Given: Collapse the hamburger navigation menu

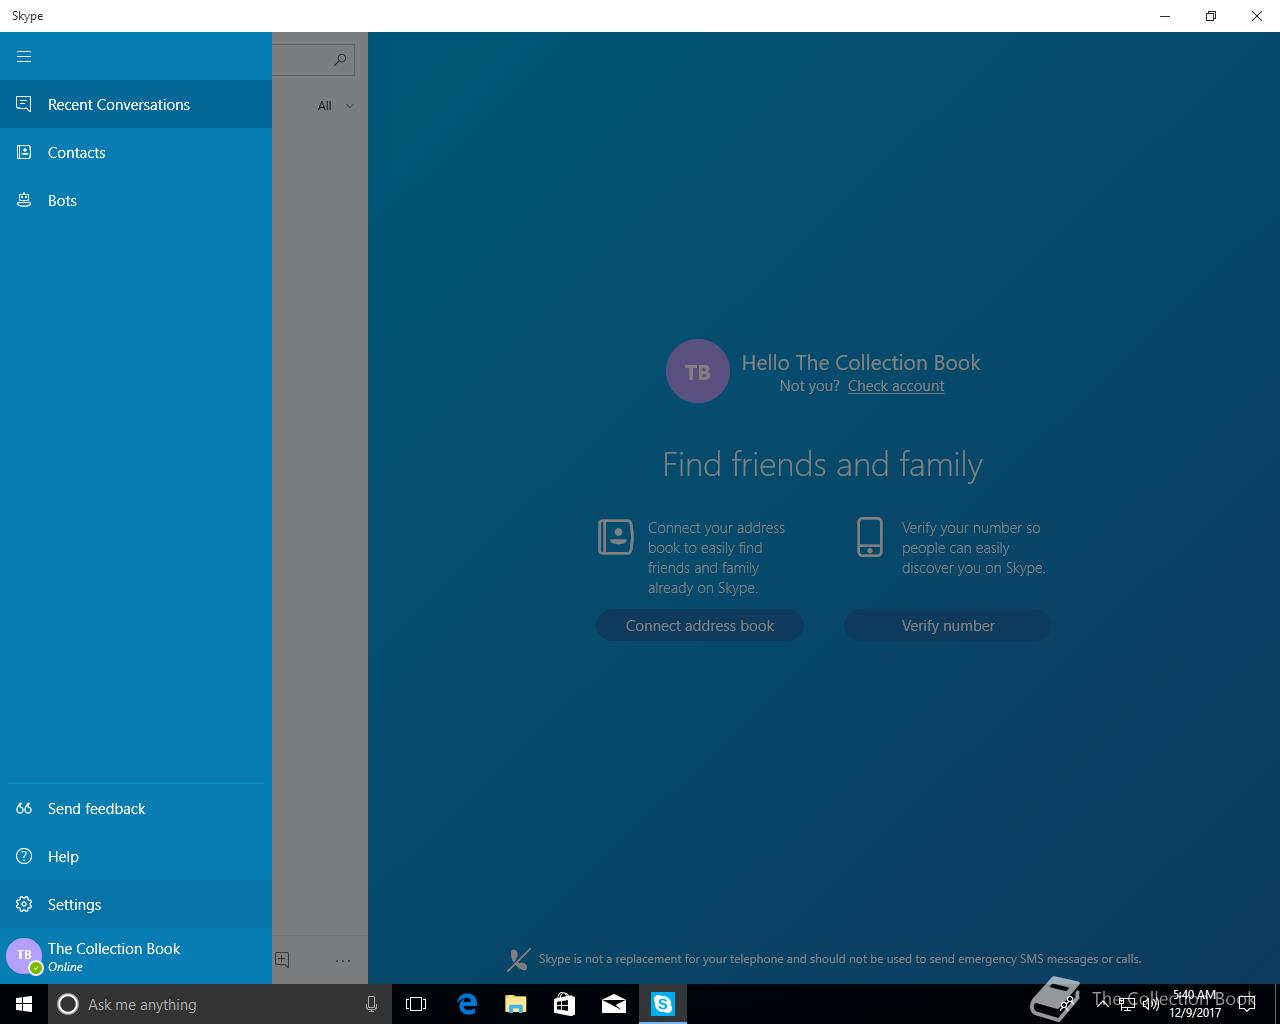Looking at the screenshot, I should coord(24,56).
